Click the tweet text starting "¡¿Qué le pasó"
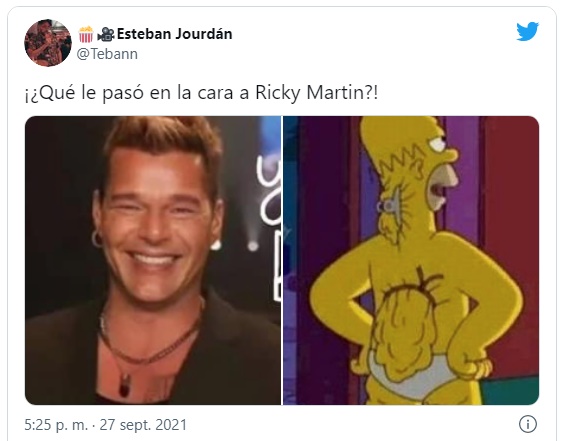 [x=201, y=93]
